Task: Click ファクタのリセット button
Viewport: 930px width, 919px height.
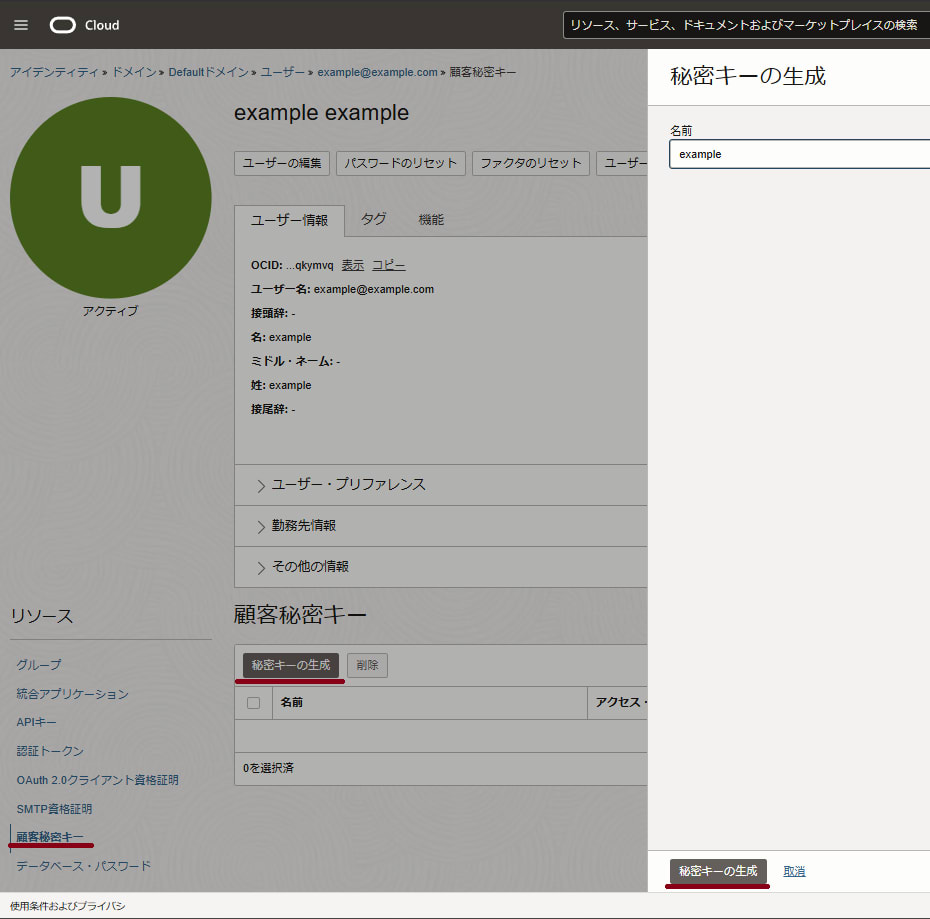Action: 531,163
